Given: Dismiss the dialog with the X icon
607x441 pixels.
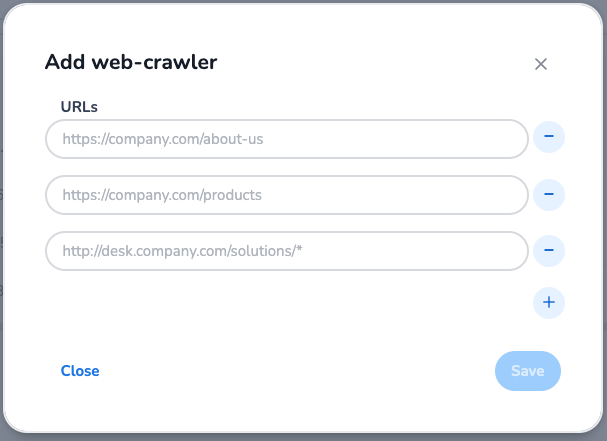Looking at the screenshot, I should pos(541,64).
